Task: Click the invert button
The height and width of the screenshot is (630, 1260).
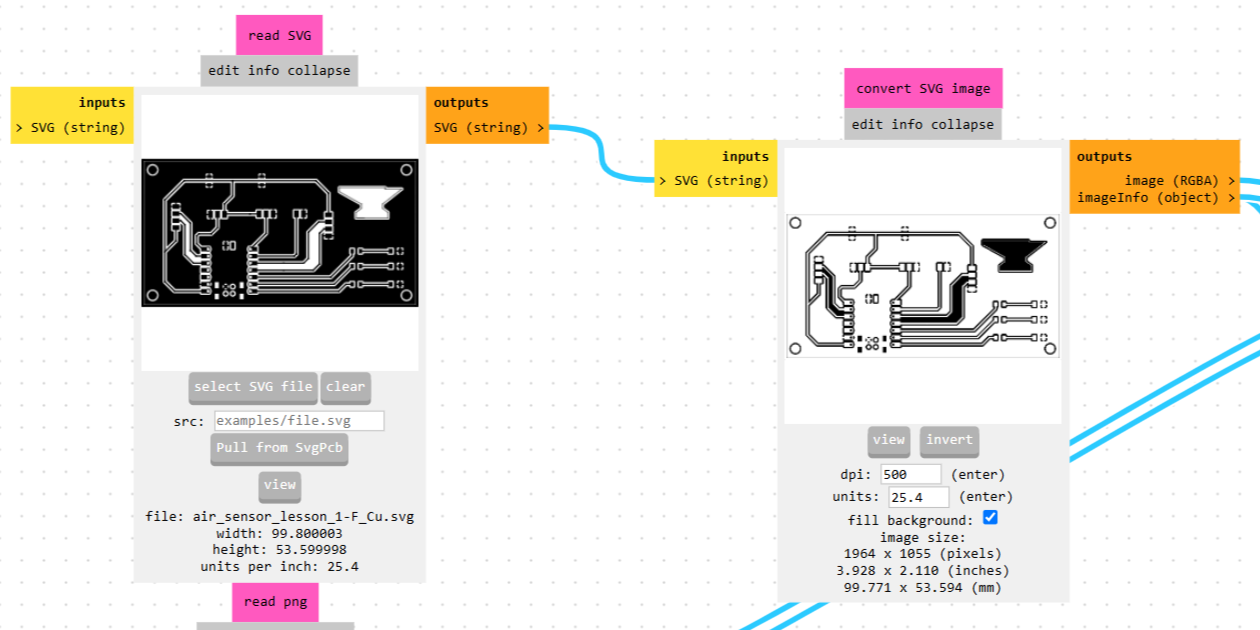Action: pyautogui.click(x=949, y=441)
